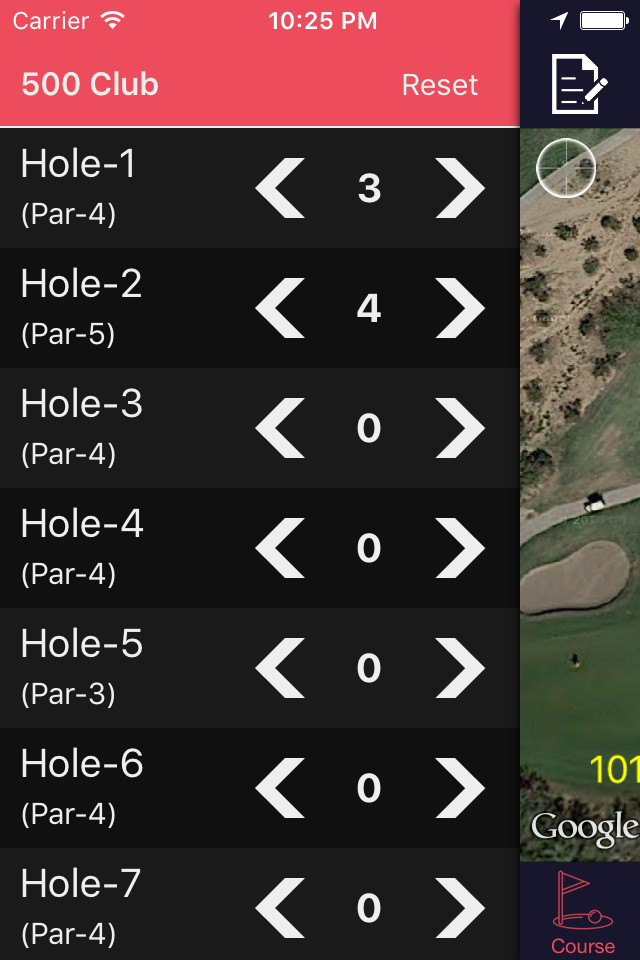
Task: Tap the sand bunker on satellite map
Action: pos(575,579)
